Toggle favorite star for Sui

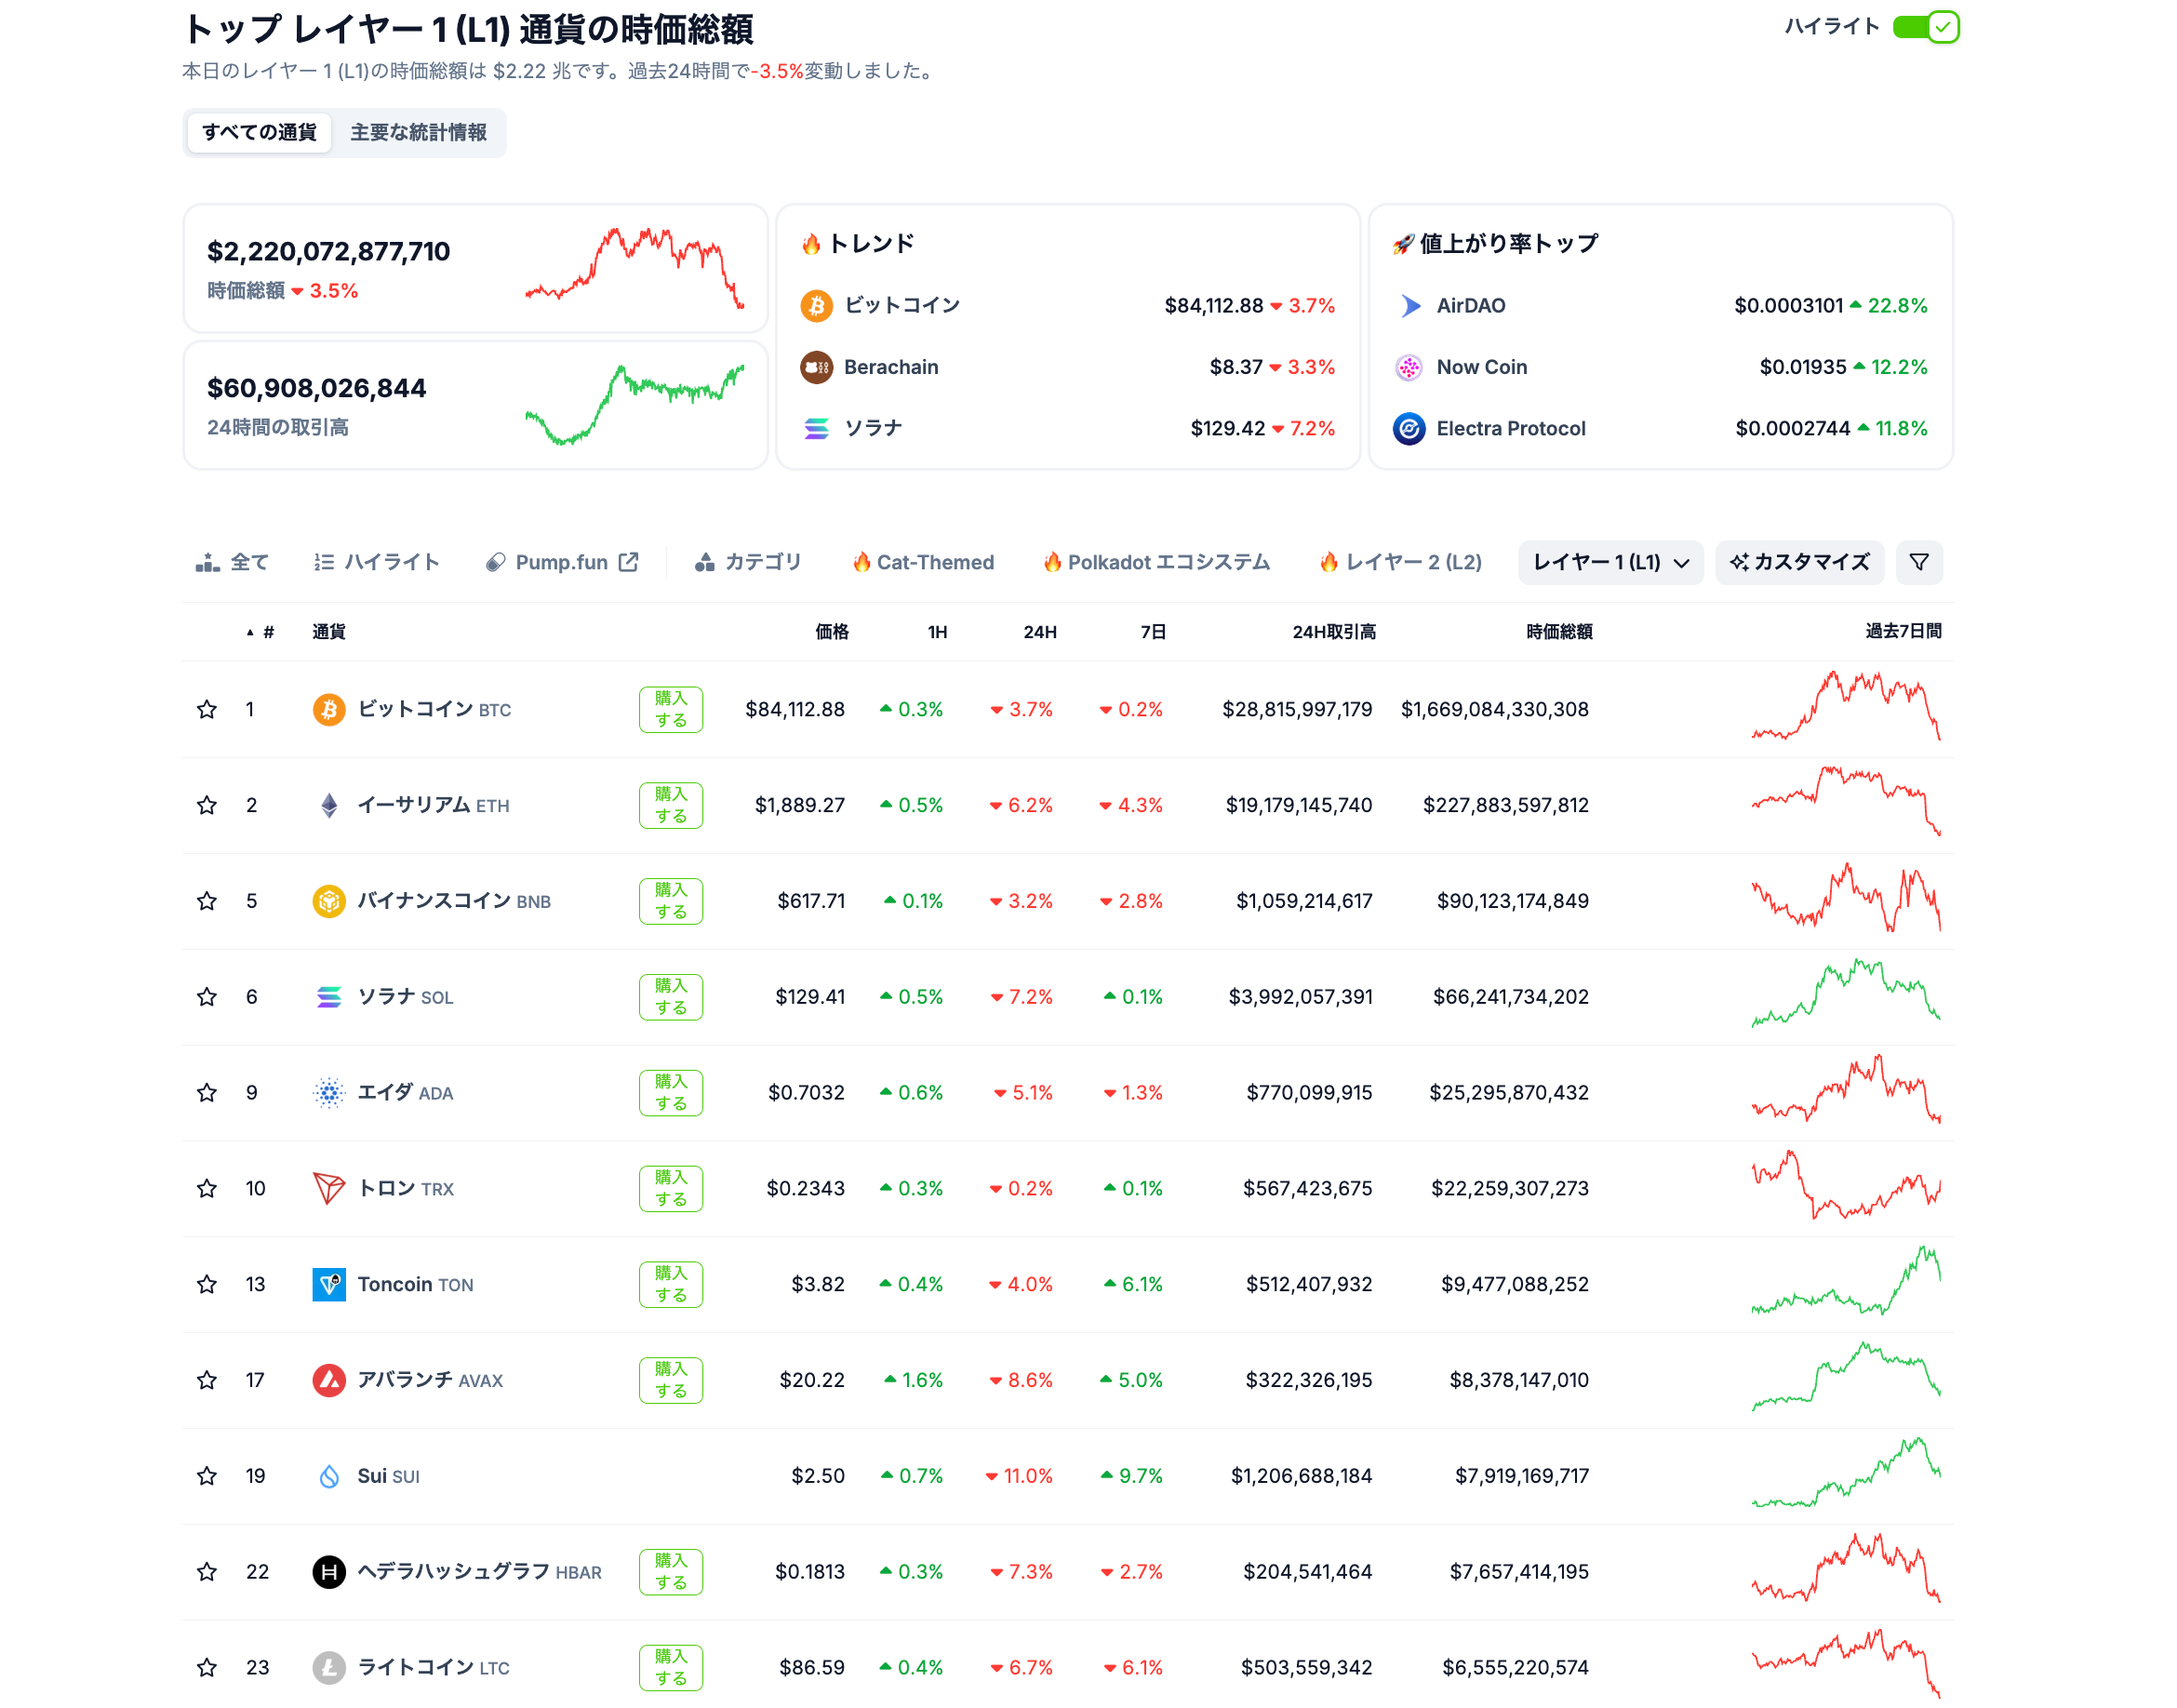click(207, 1476)
